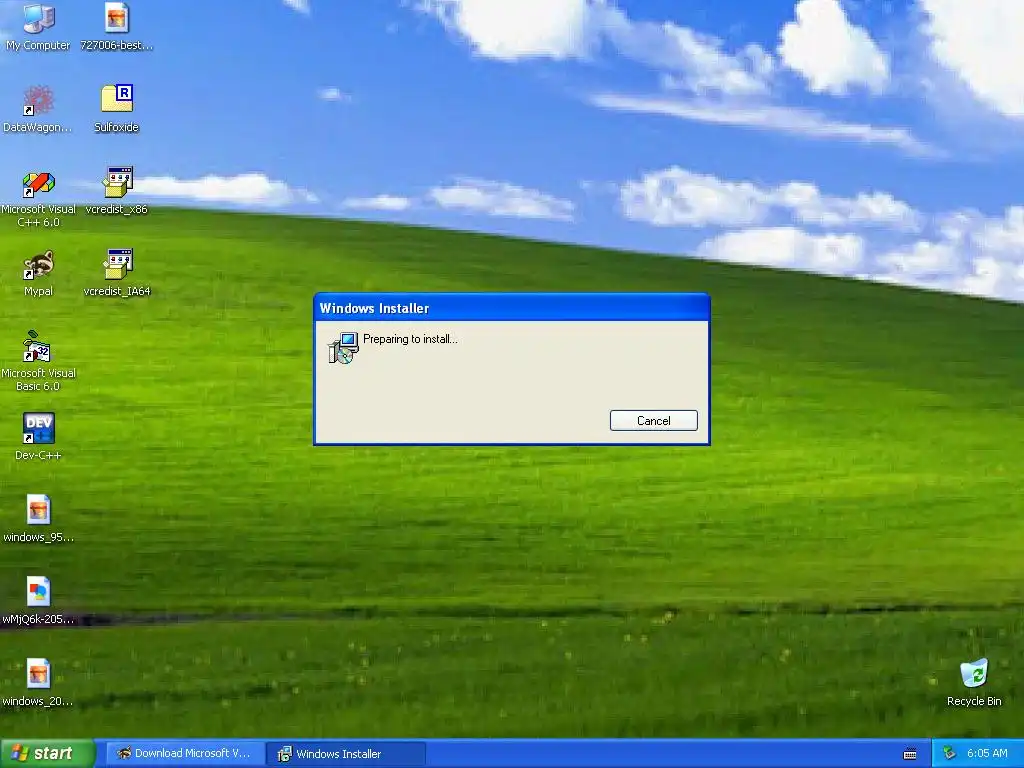Switch to Download Microsoft V... taskbar window
Image resolution: width=1024 pixels, height=768 pixels.
click(x=184, y=754)
